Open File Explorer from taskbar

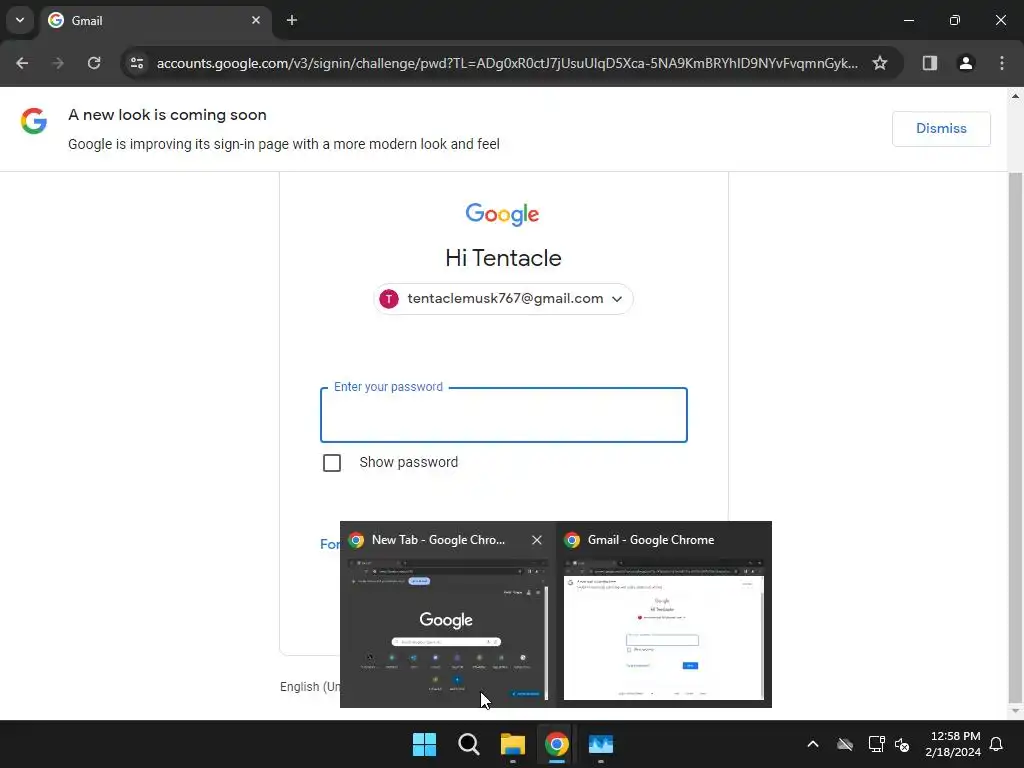coord(513,744)
